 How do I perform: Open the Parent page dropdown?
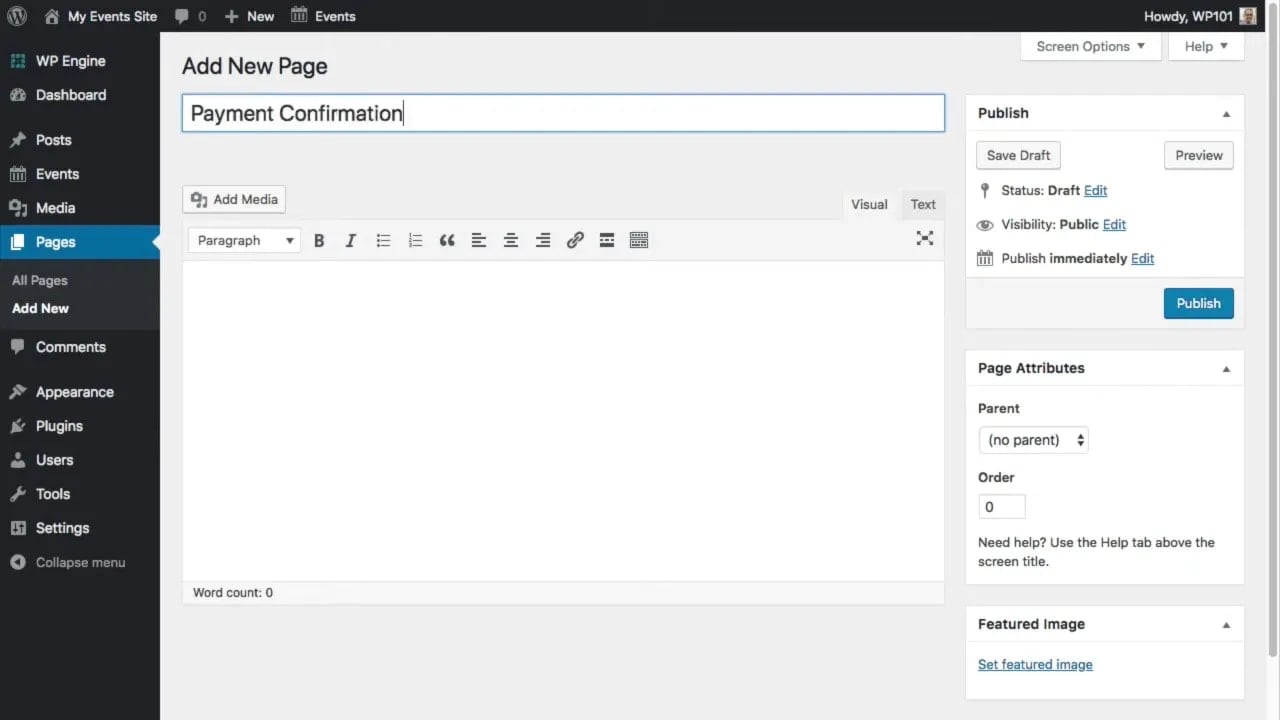pyautogui.click(x=1033, y=440)
